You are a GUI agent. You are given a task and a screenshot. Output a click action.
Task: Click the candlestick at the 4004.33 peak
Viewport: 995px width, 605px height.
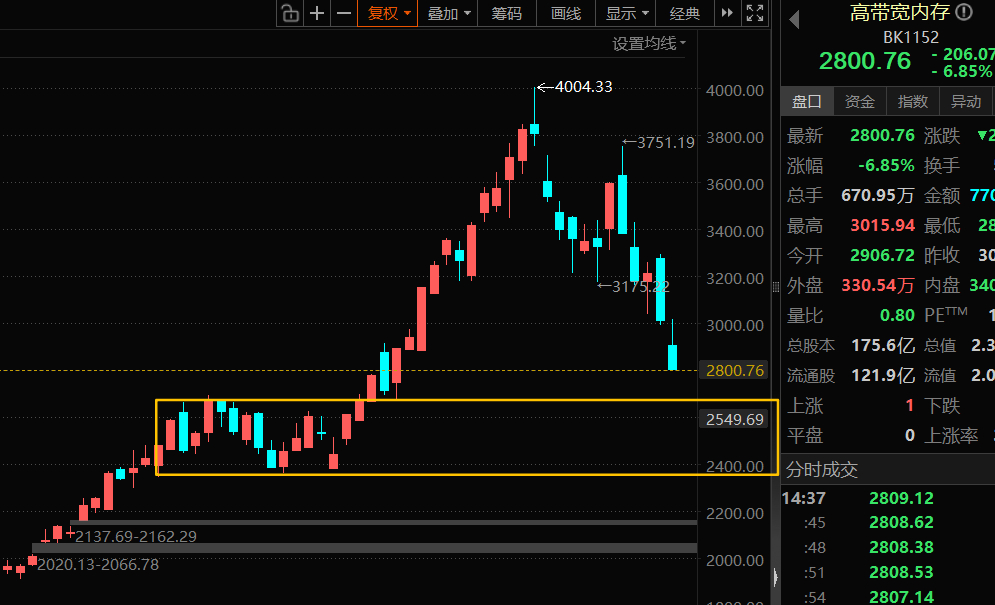(535, 129)
